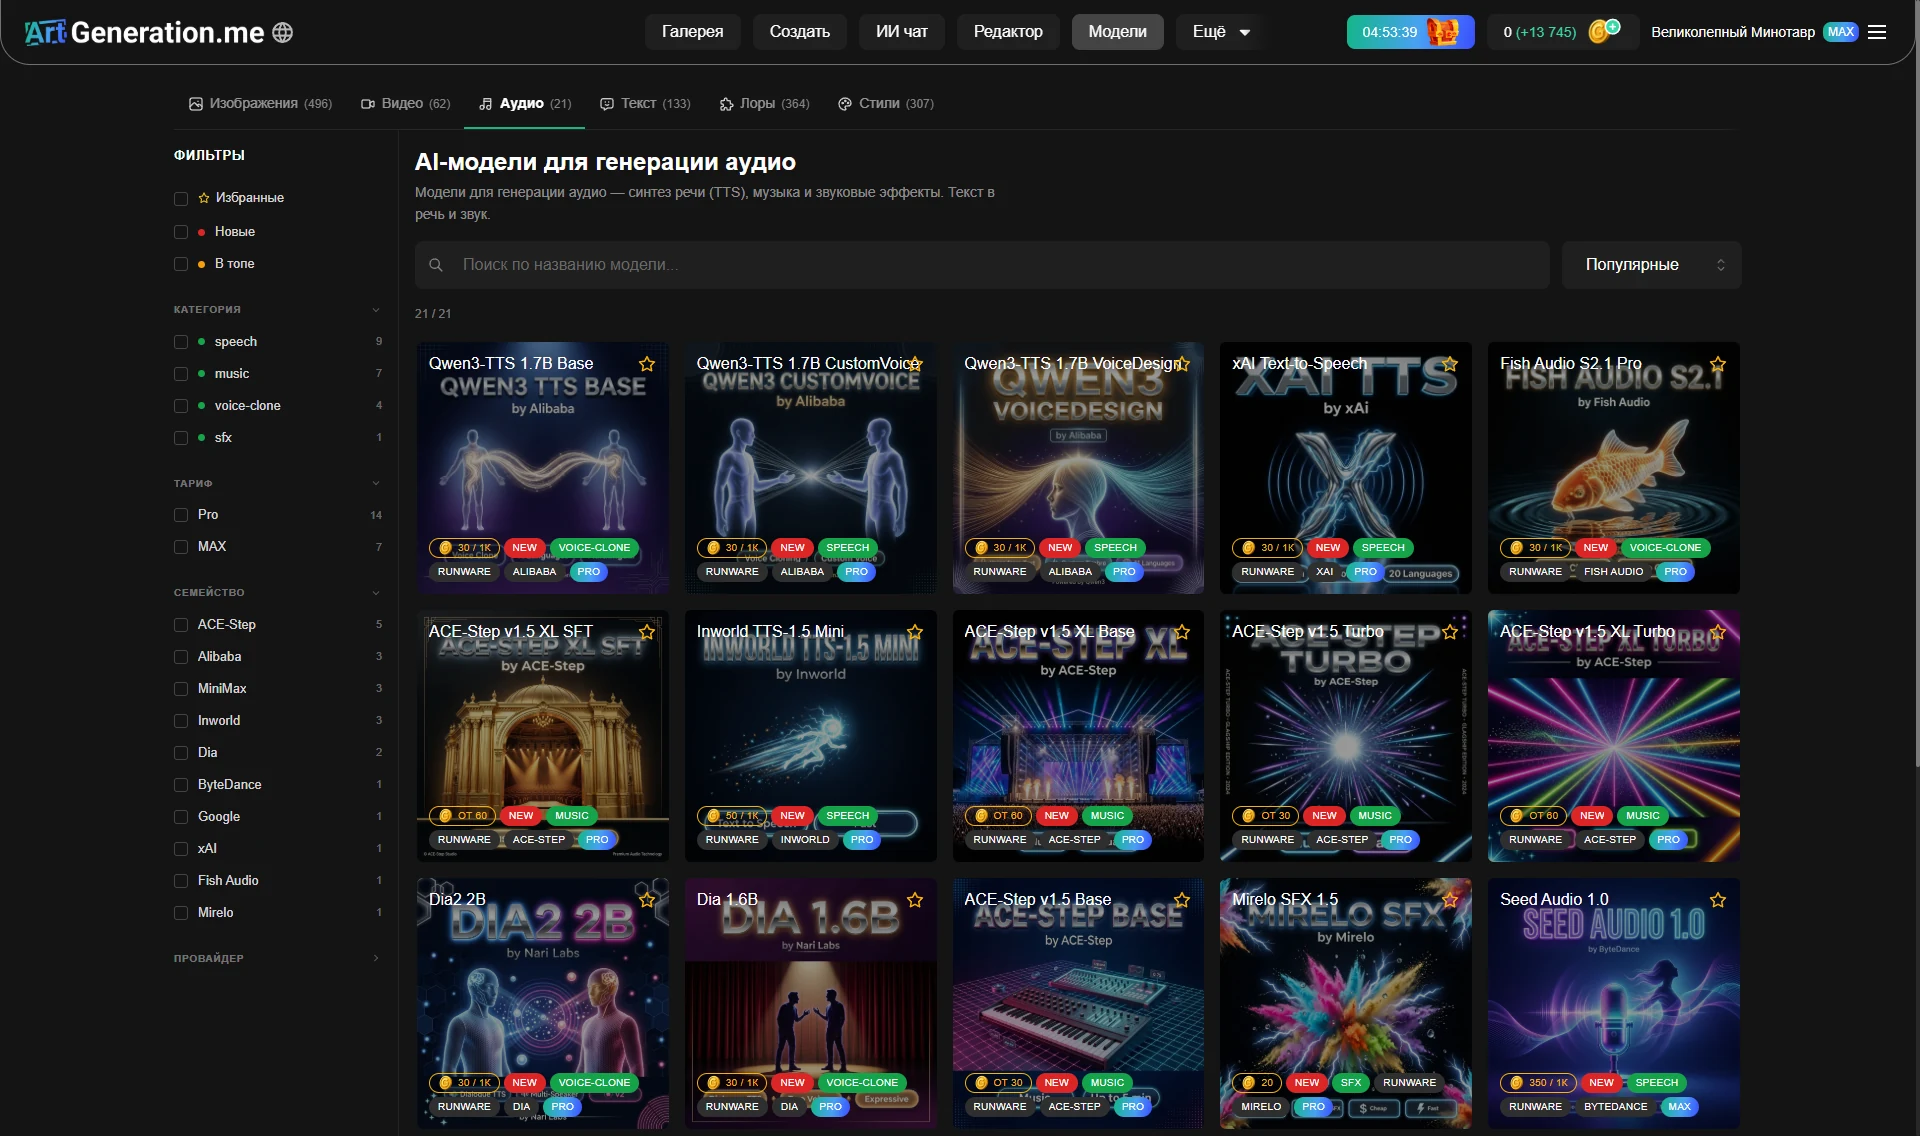
Task: Check the В топе filter checkbox
Action: click(181, 264)
